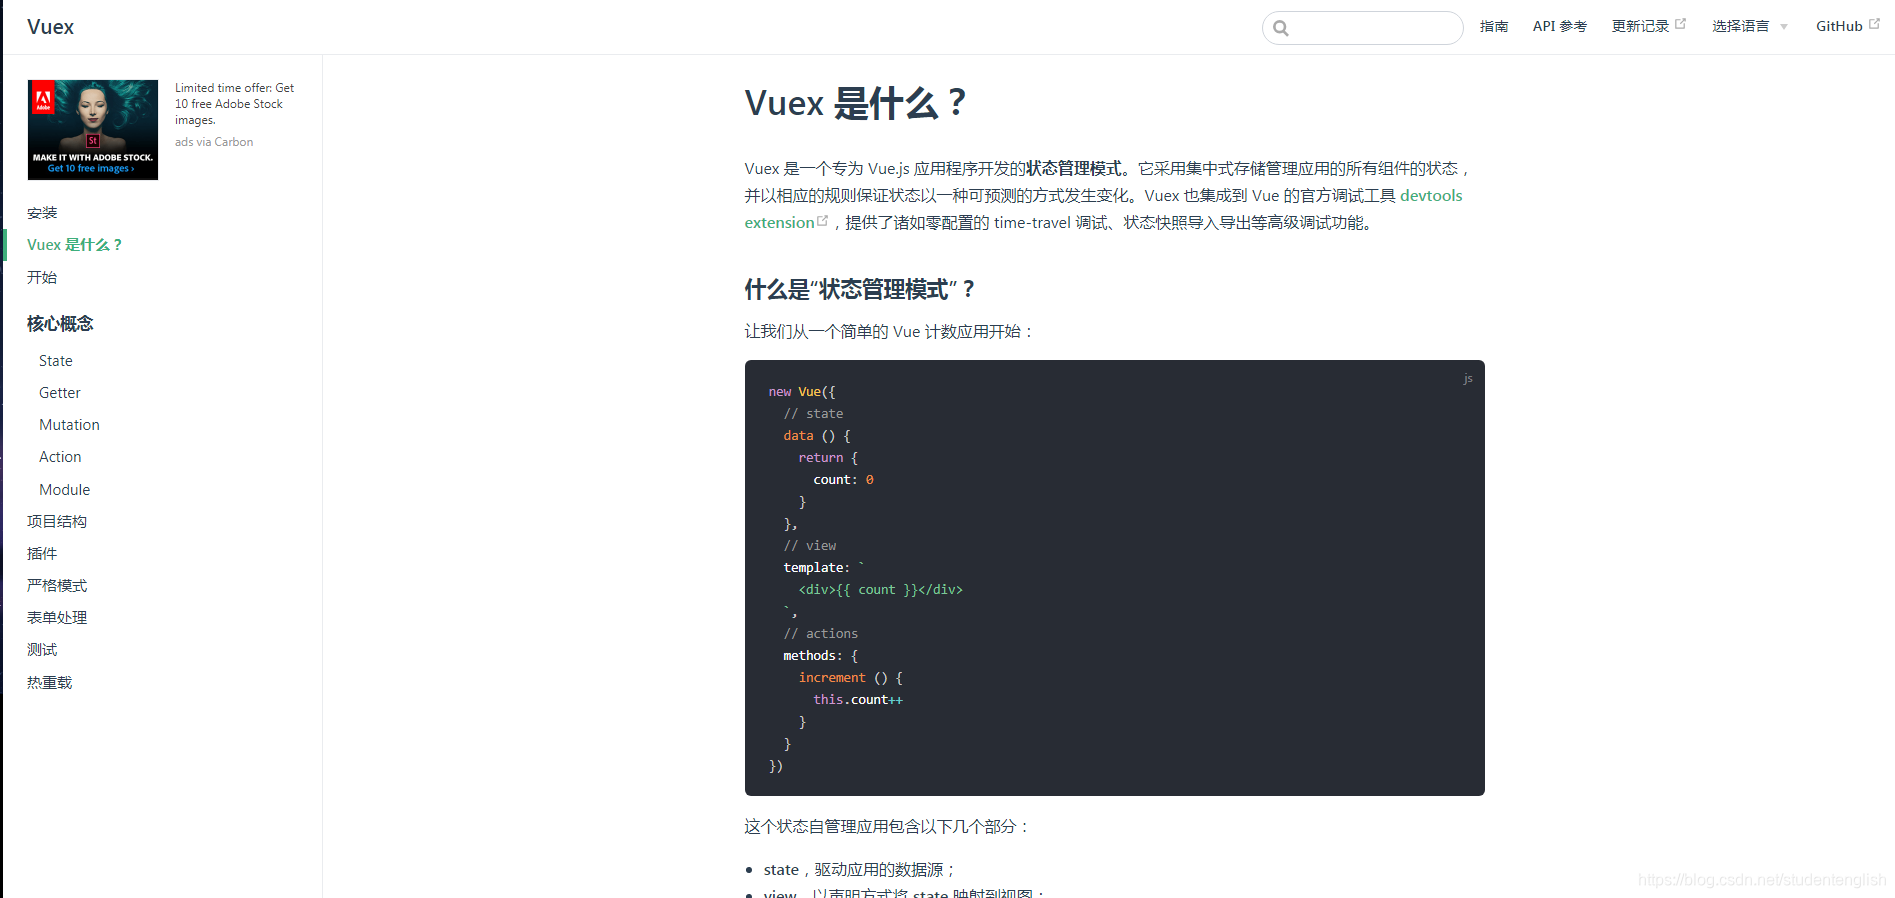Open the API 参考 nav item

1559,26
